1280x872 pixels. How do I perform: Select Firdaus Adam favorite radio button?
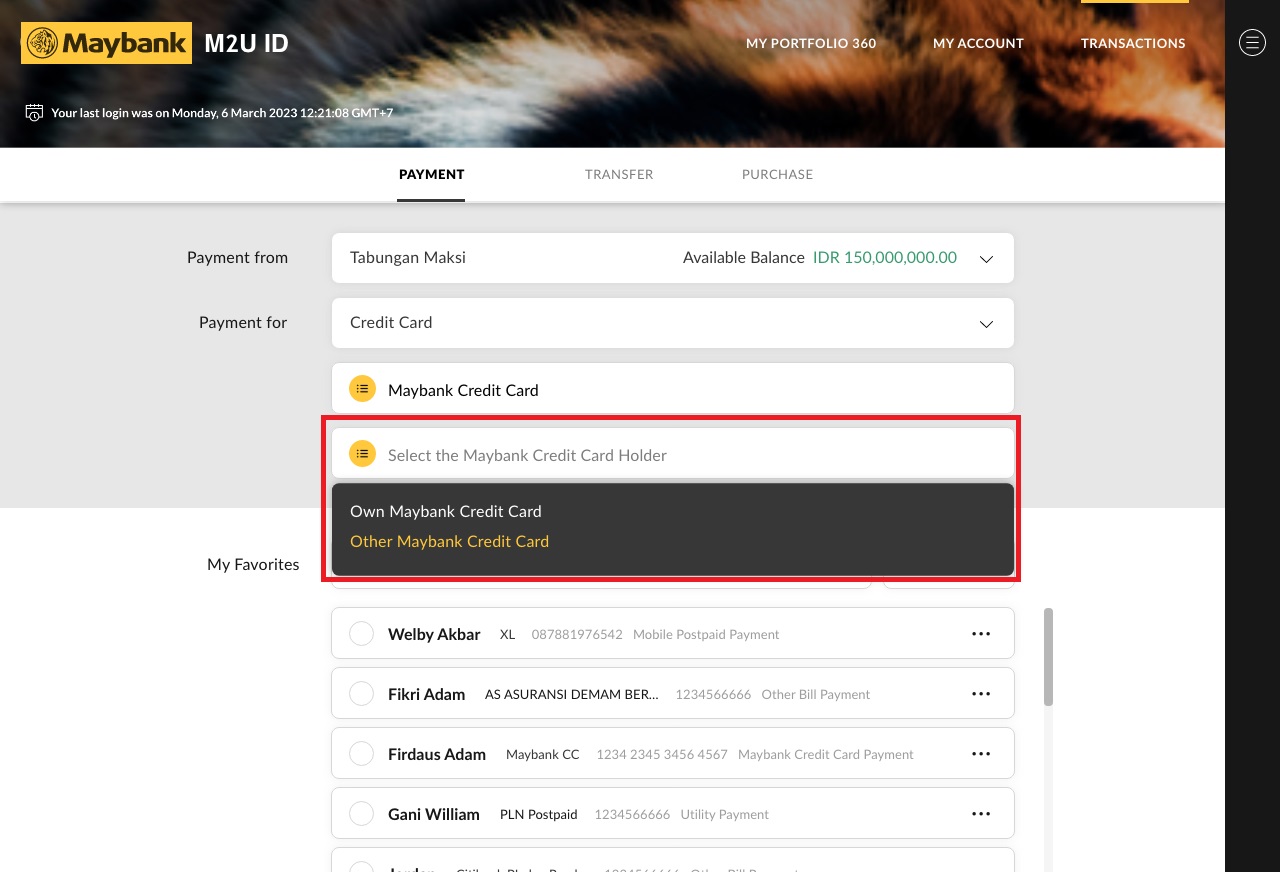point(361,754)
